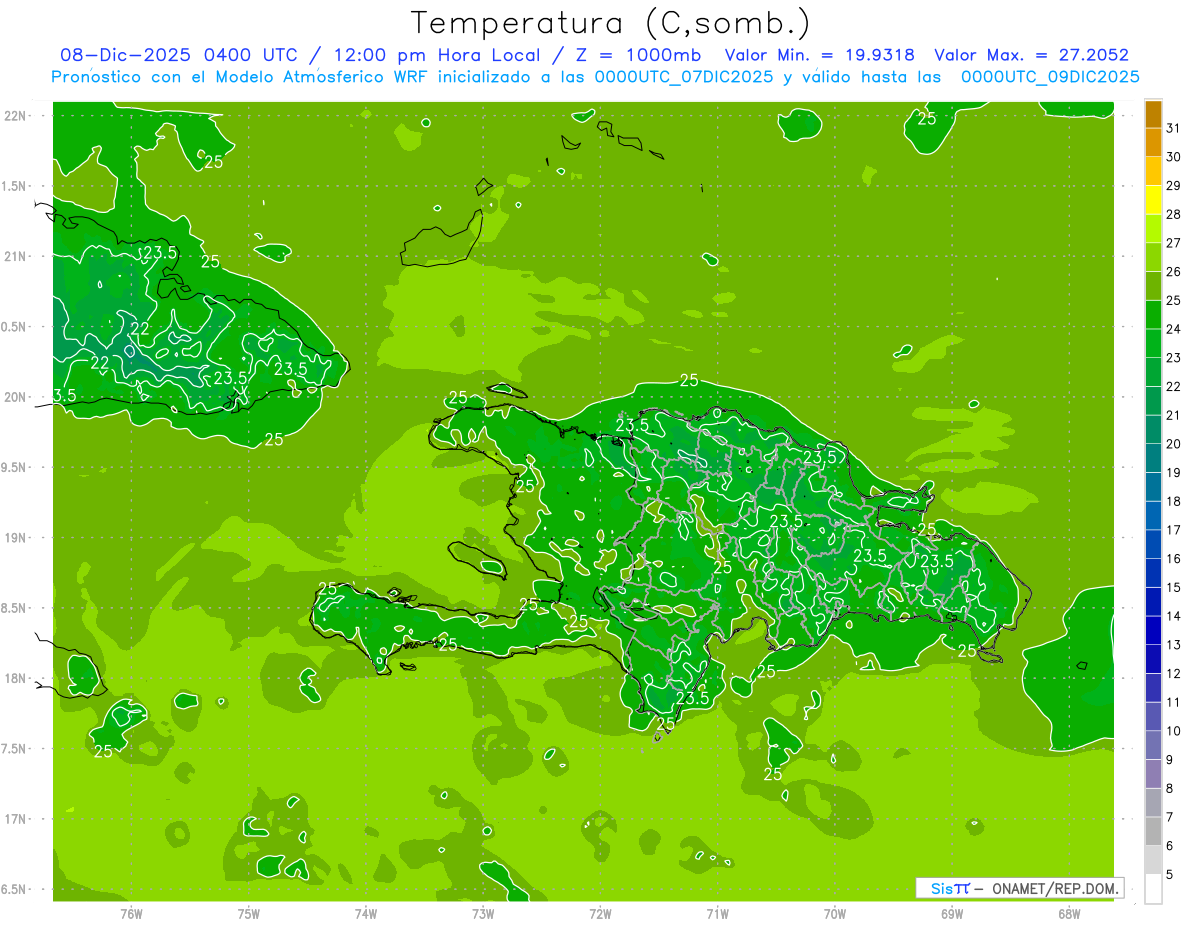Click the "6" label on the color scale
Screen dimensions: 1200x927
1170,846
